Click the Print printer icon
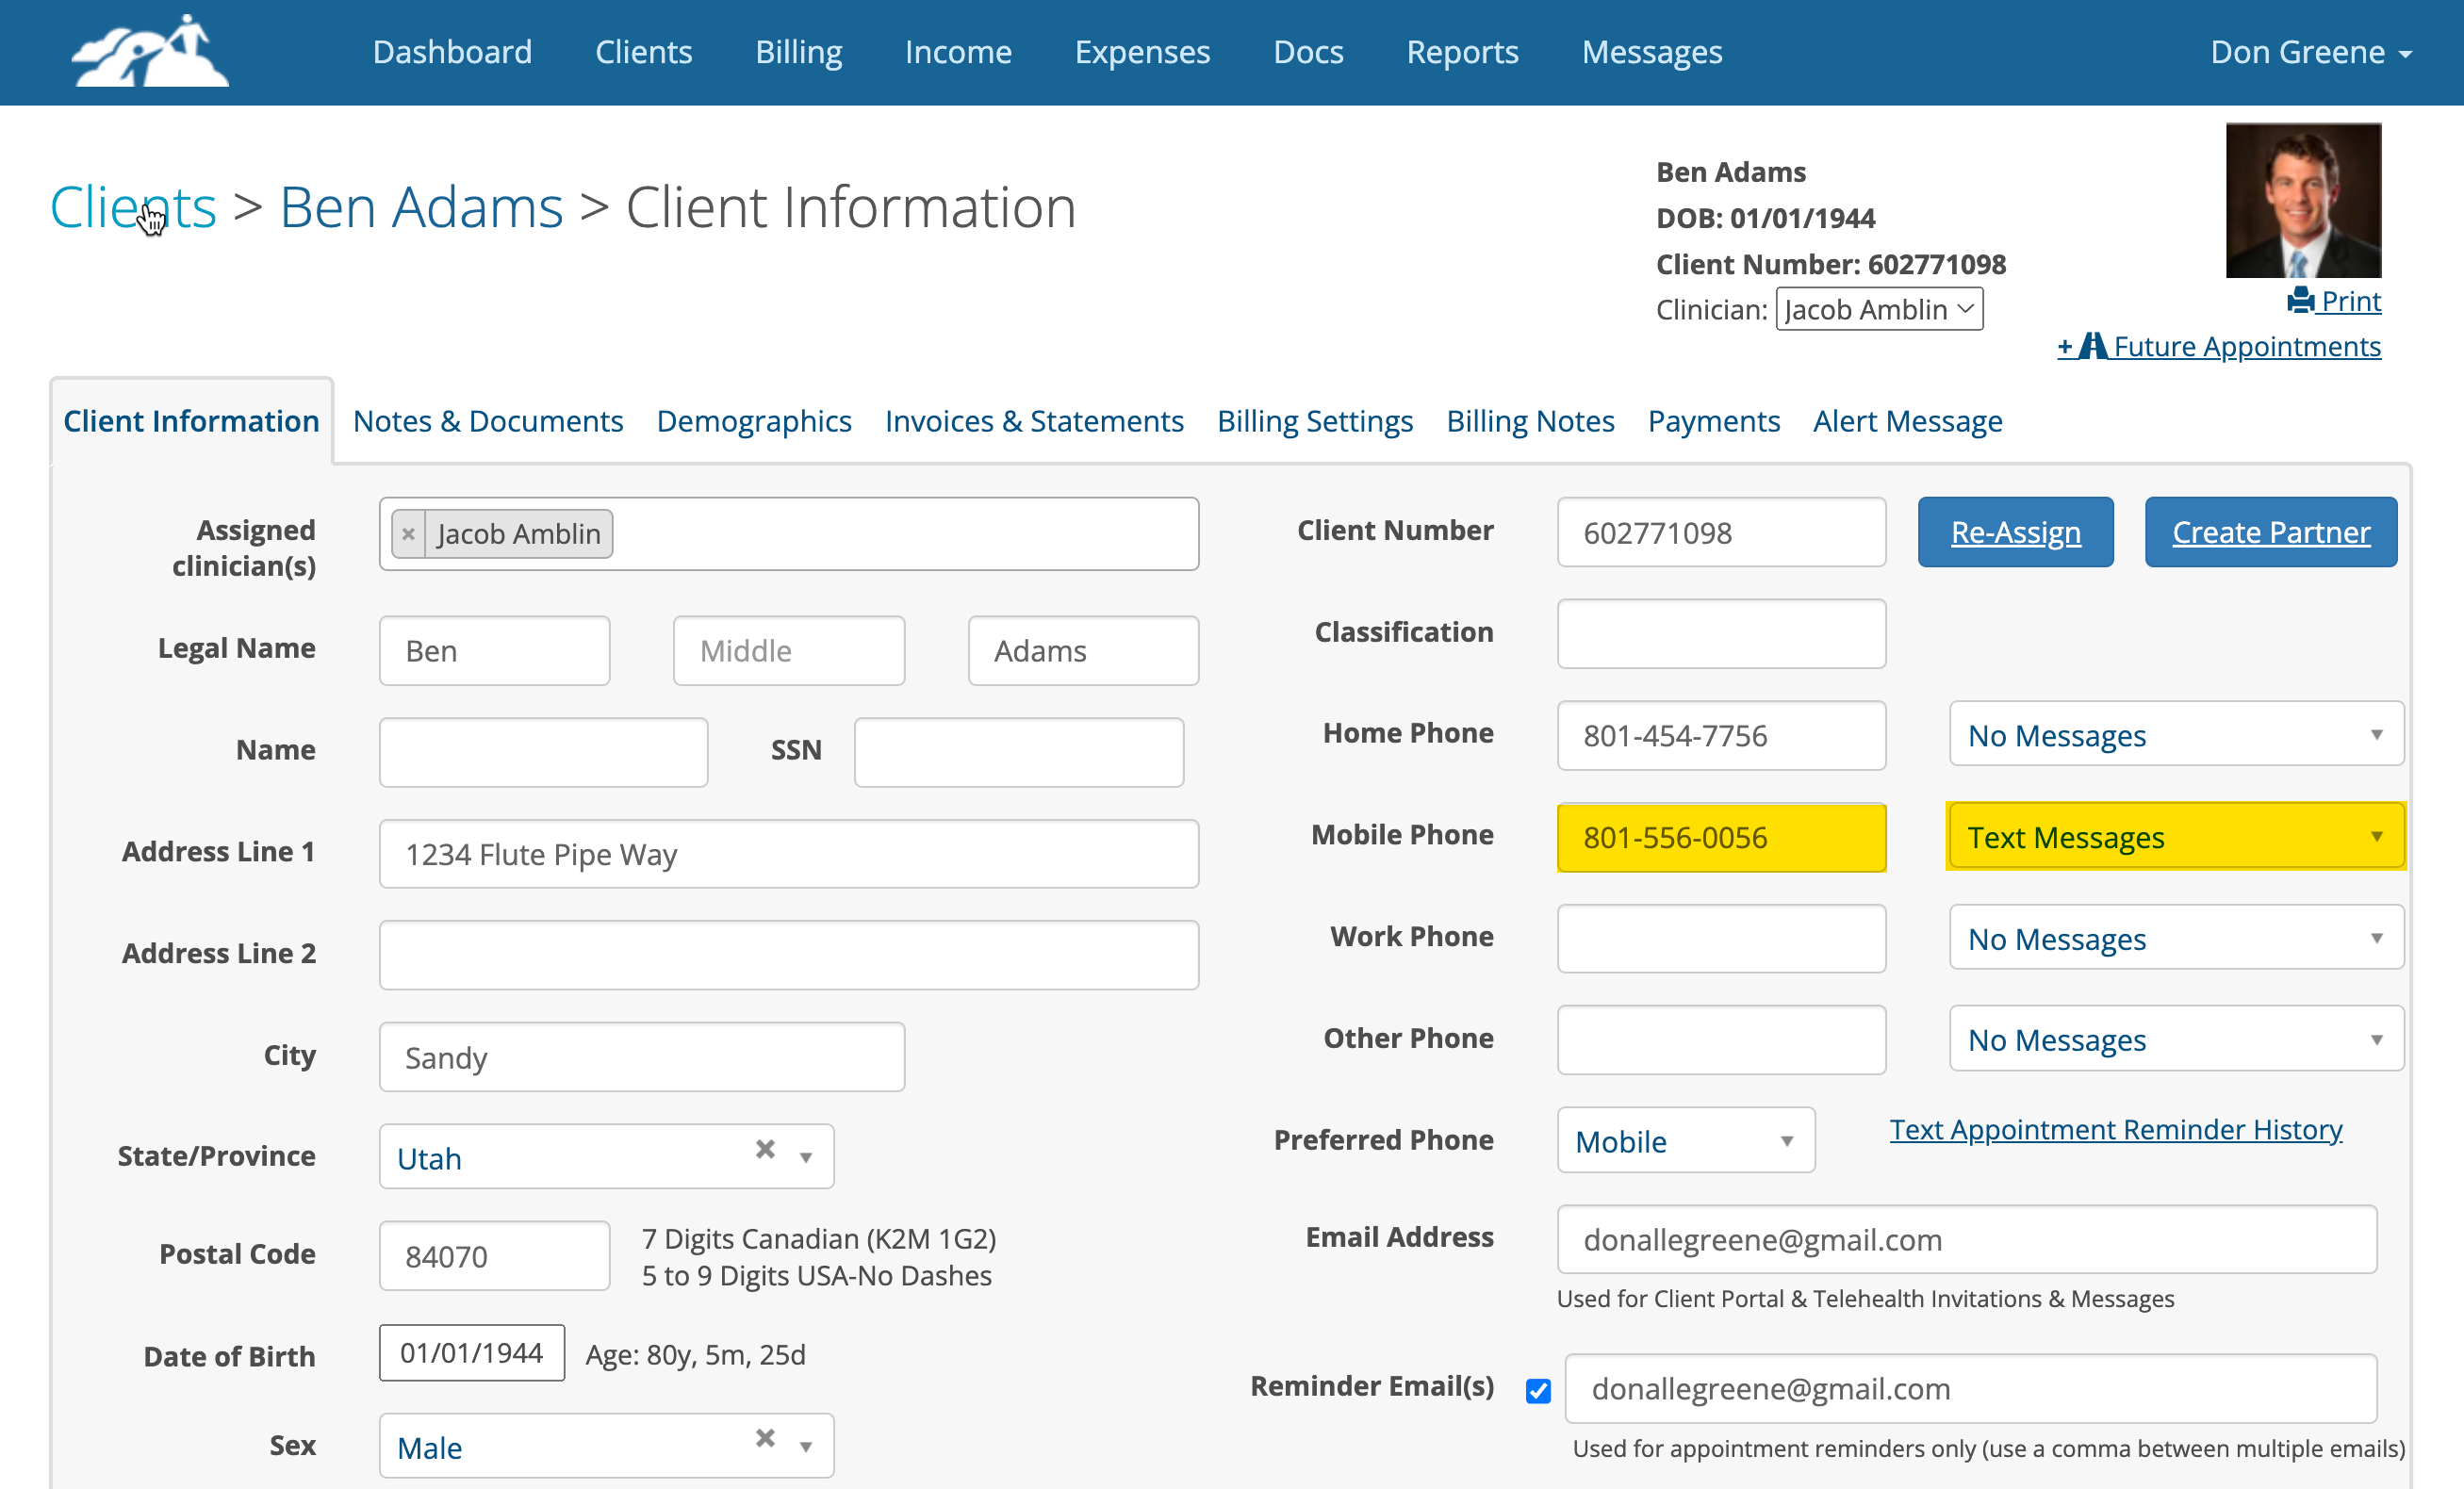 pos(2301,300)
